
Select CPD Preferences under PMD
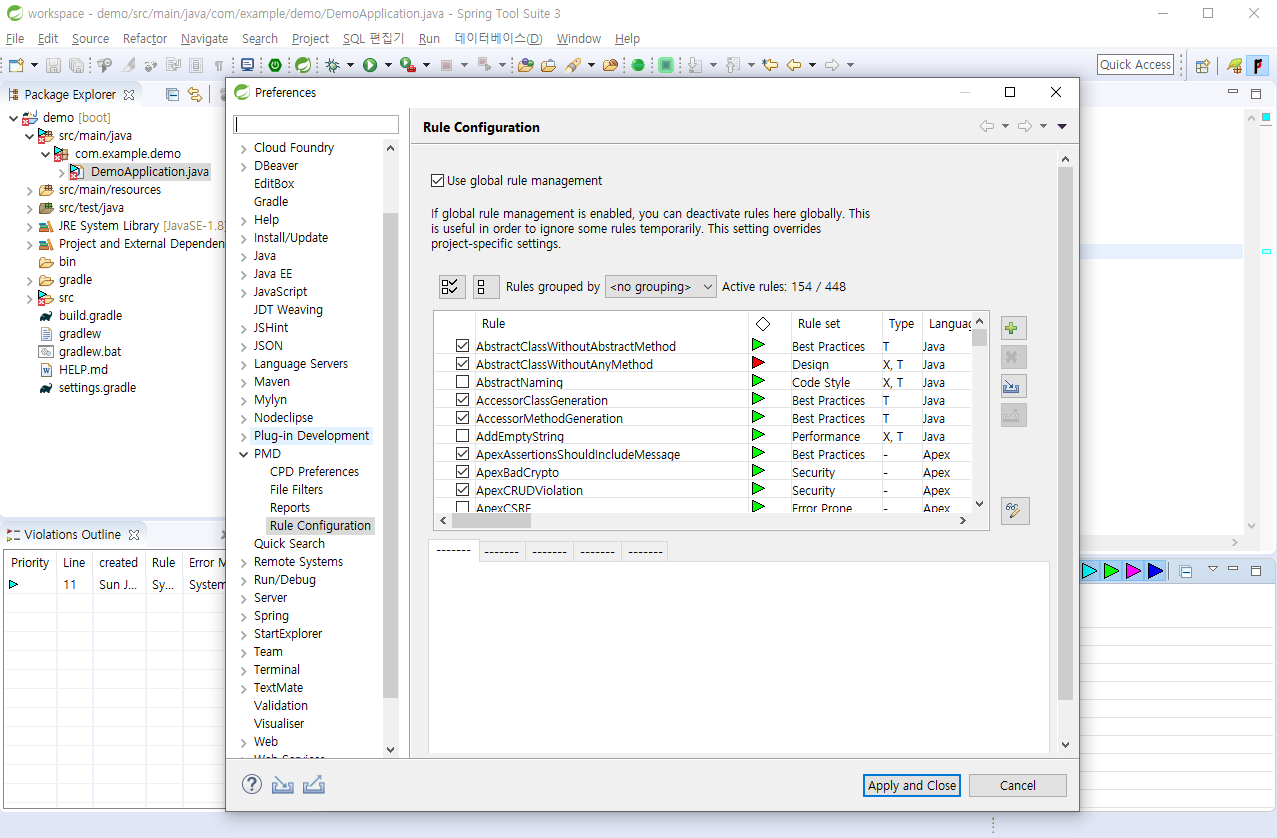coord(314,472)
